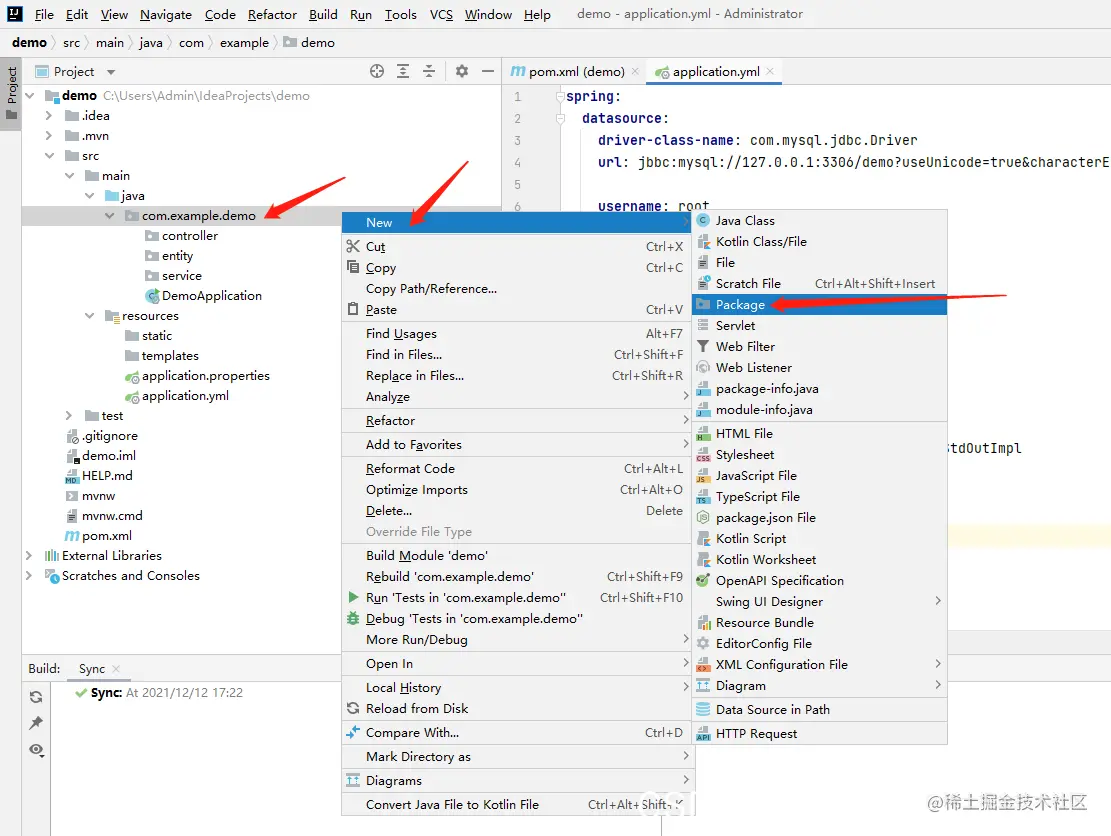Select OpenAPI Specification in New submenu
This screenshot has width=1111, height=836.
[x=819, y=580]
